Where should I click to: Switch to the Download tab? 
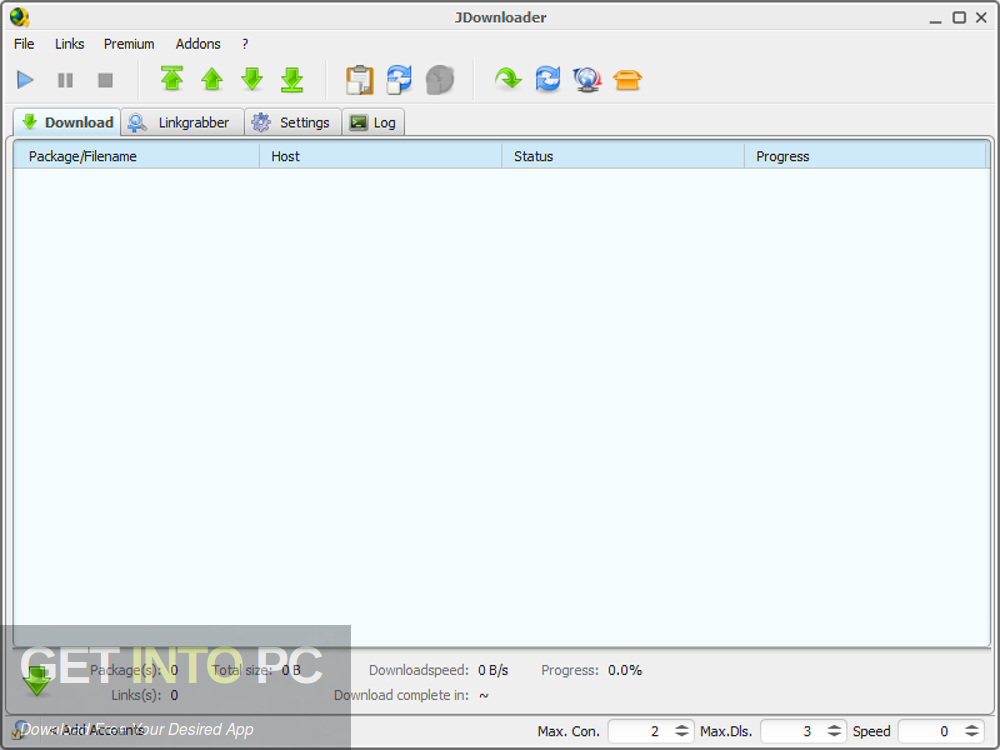[67, 122]
